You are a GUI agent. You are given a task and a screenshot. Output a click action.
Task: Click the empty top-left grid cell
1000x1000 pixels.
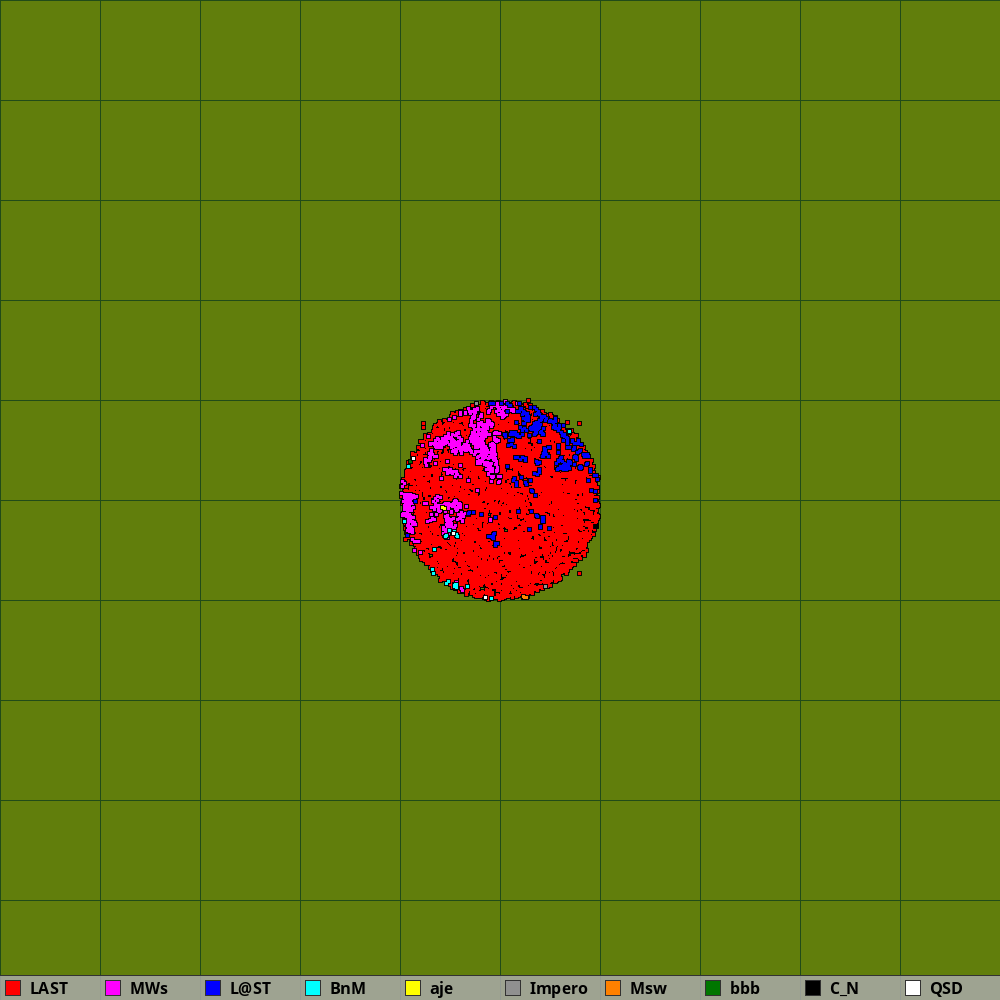click(50, 50)
